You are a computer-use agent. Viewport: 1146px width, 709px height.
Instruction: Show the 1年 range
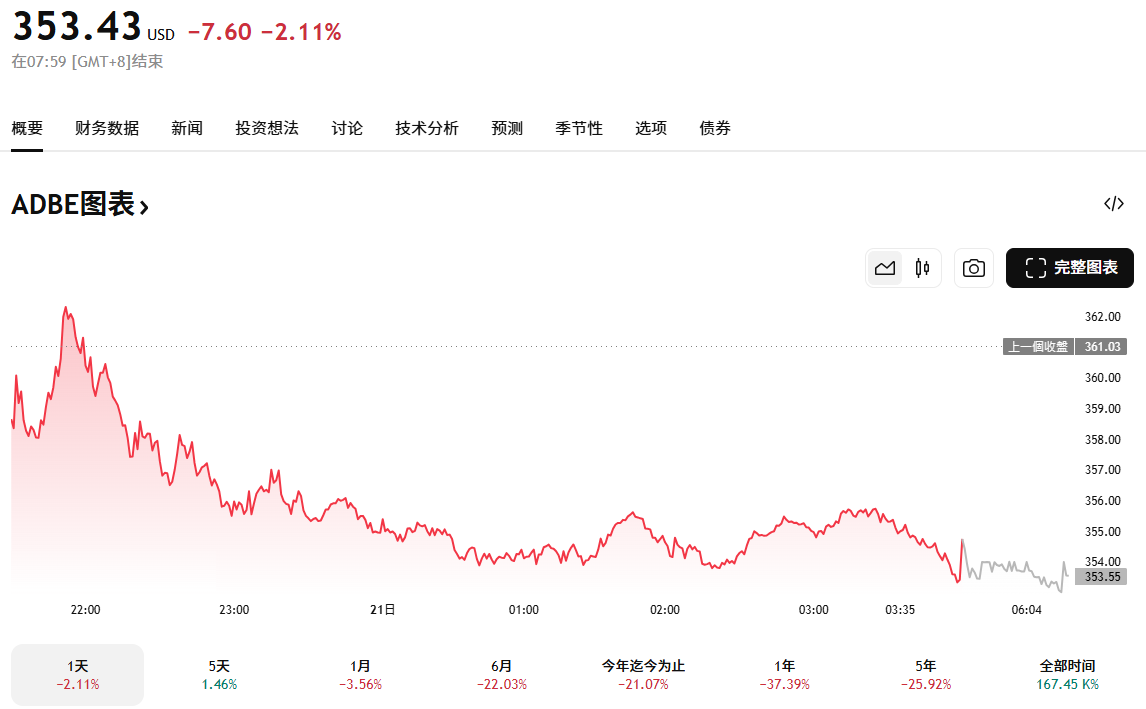pyautogui.click(x=785, y=675)
